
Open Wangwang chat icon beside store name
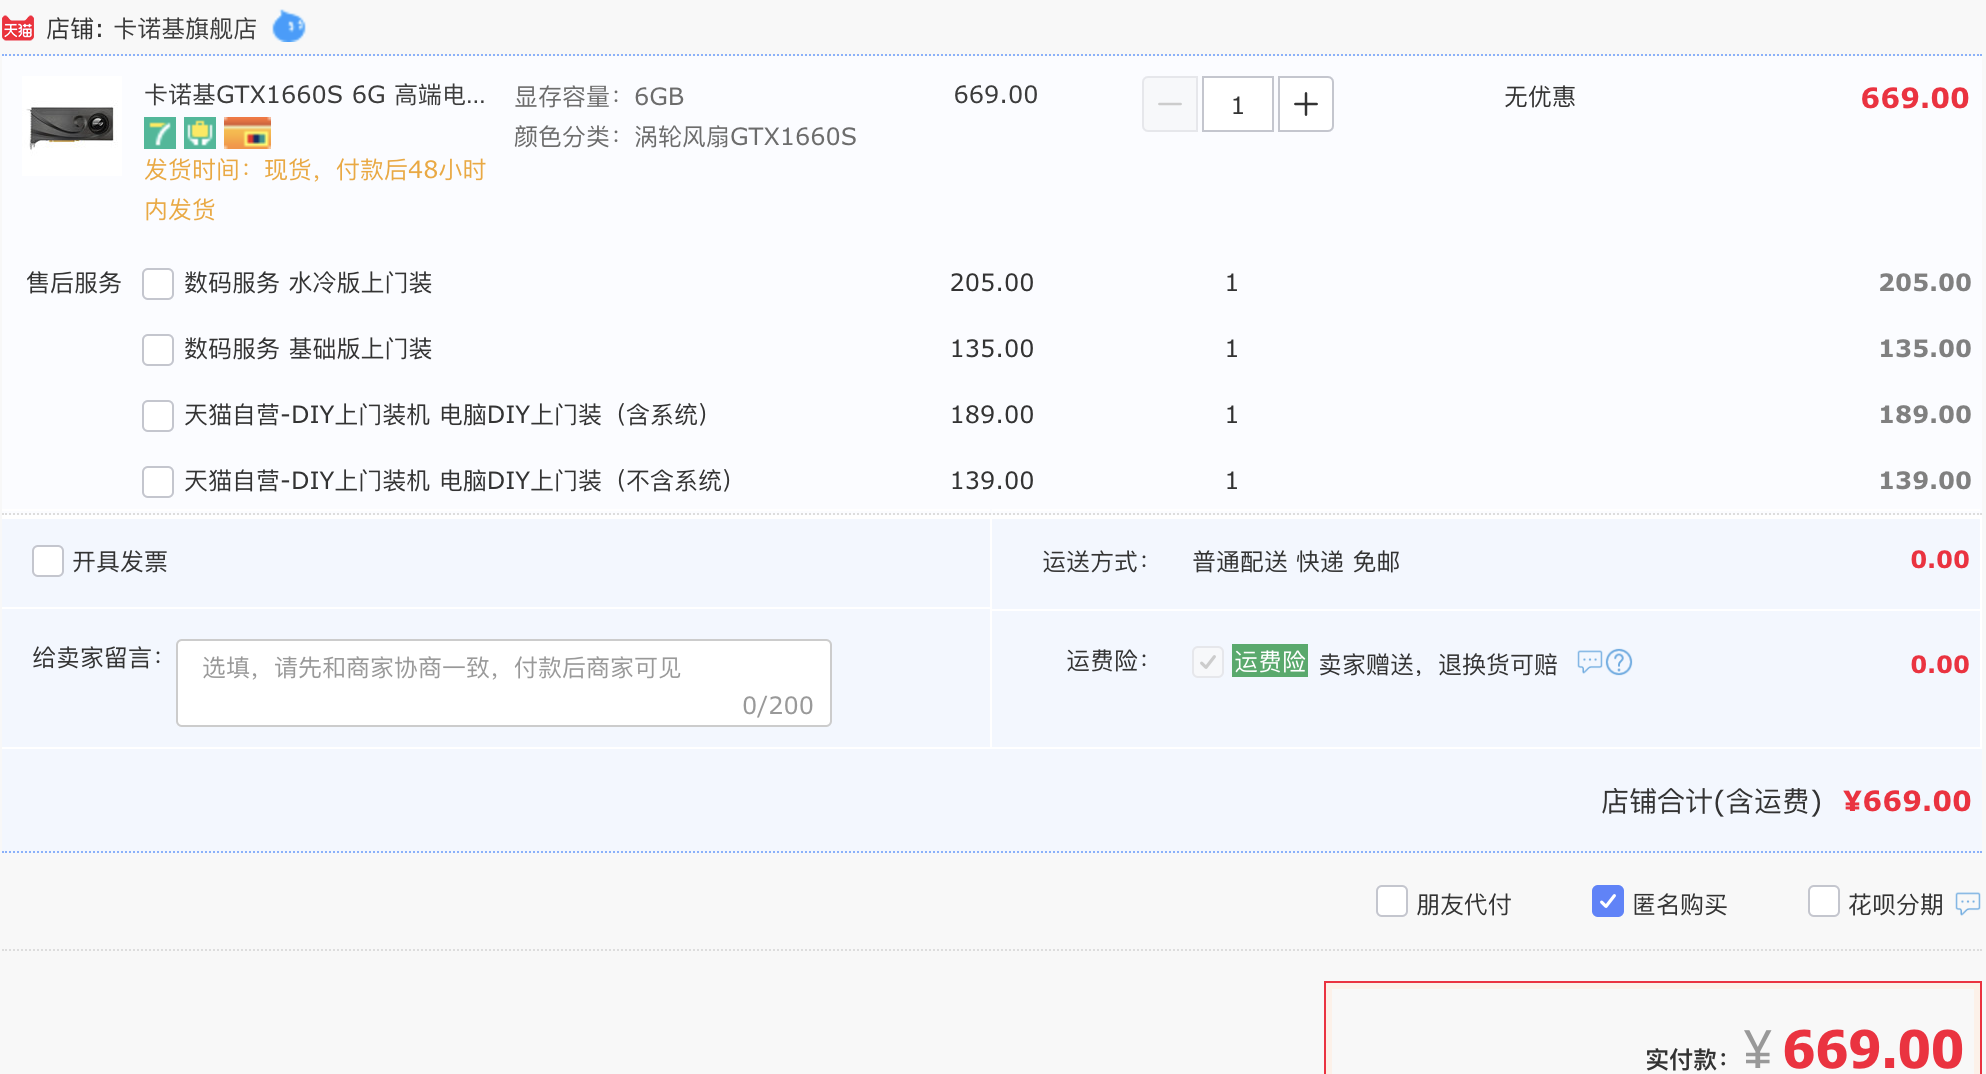[289, 27]
